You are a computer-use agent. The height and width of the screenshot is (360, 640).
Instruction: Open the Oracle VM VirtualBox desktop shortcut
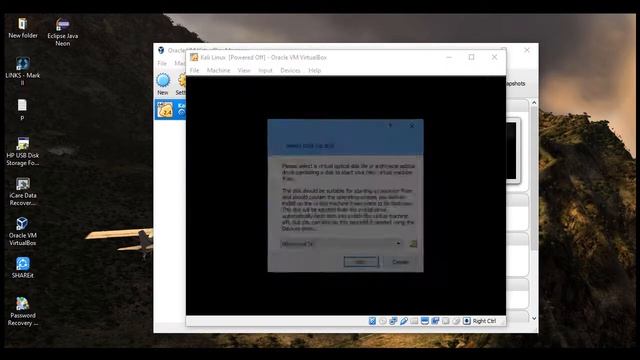[22, 231]
